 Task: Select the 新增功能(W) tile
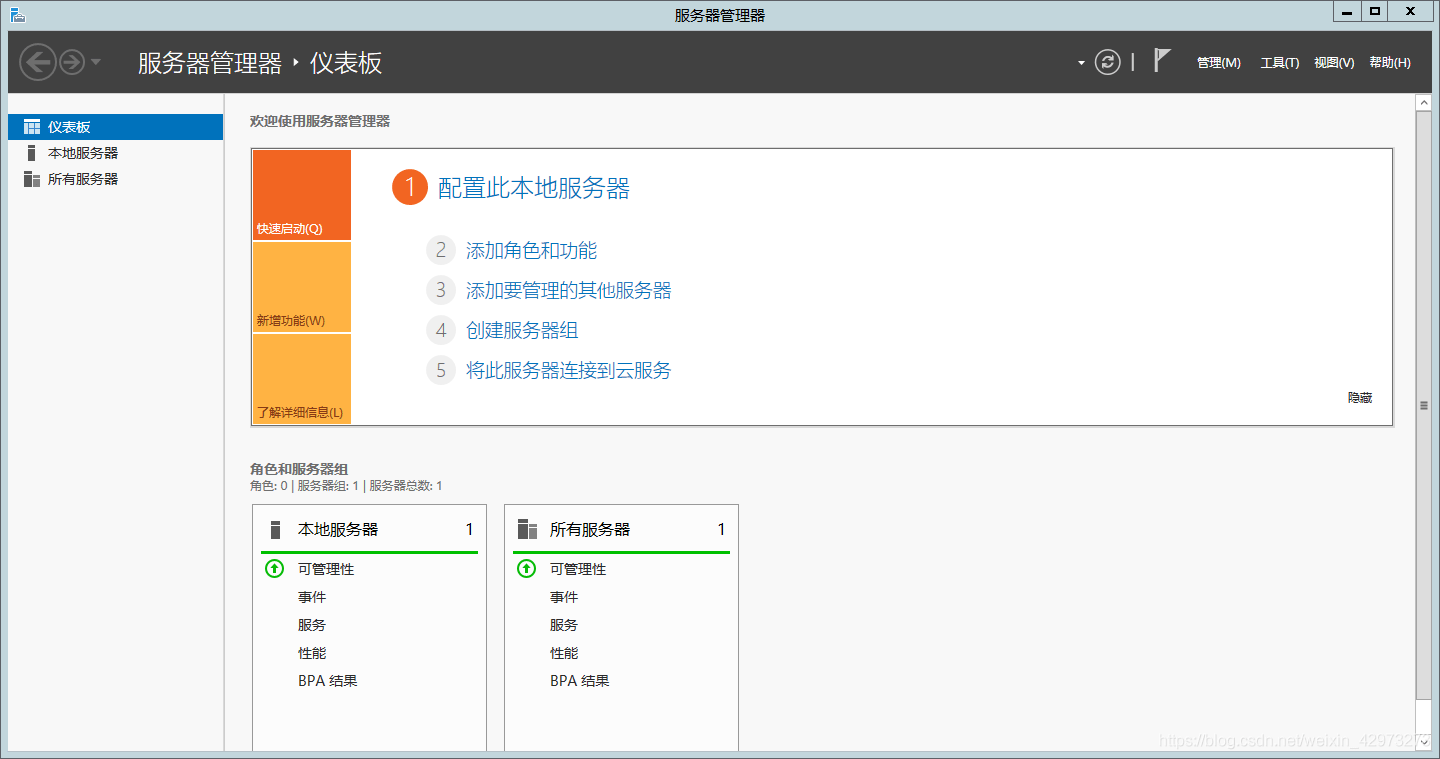(302, 287)
